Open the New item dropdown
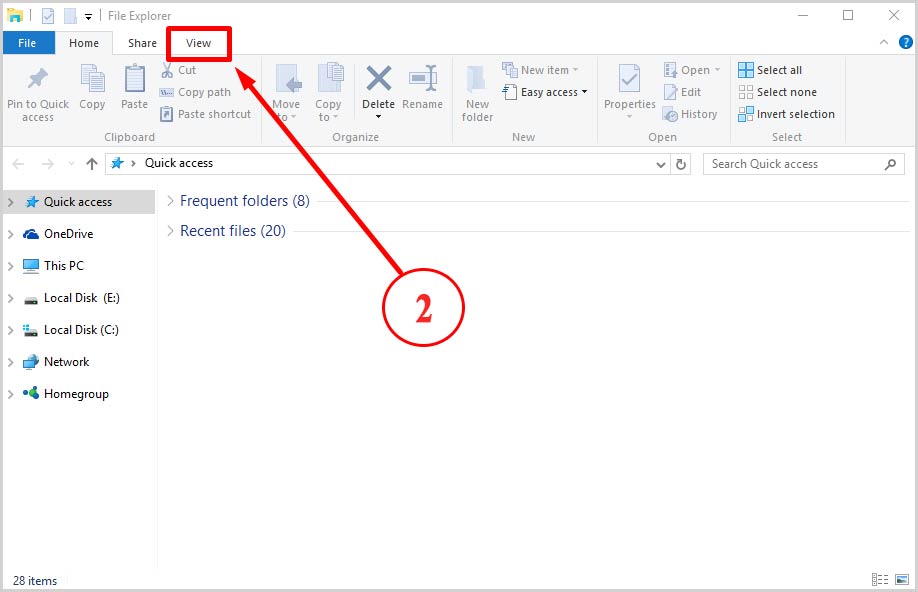Image resolution: width=918 pixels, height=592 pixels. tap(542, 69)
